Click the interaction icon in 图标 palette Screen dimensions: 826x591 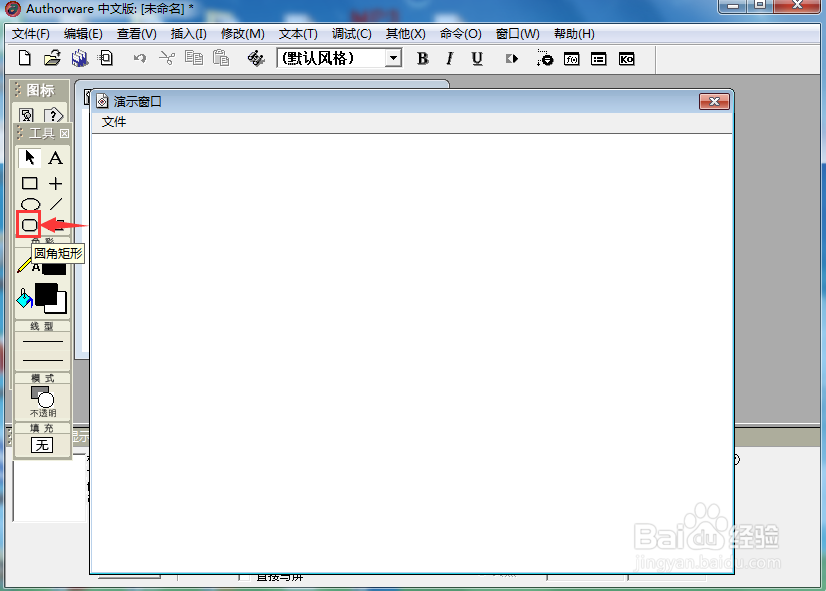[x=54, y=114]
